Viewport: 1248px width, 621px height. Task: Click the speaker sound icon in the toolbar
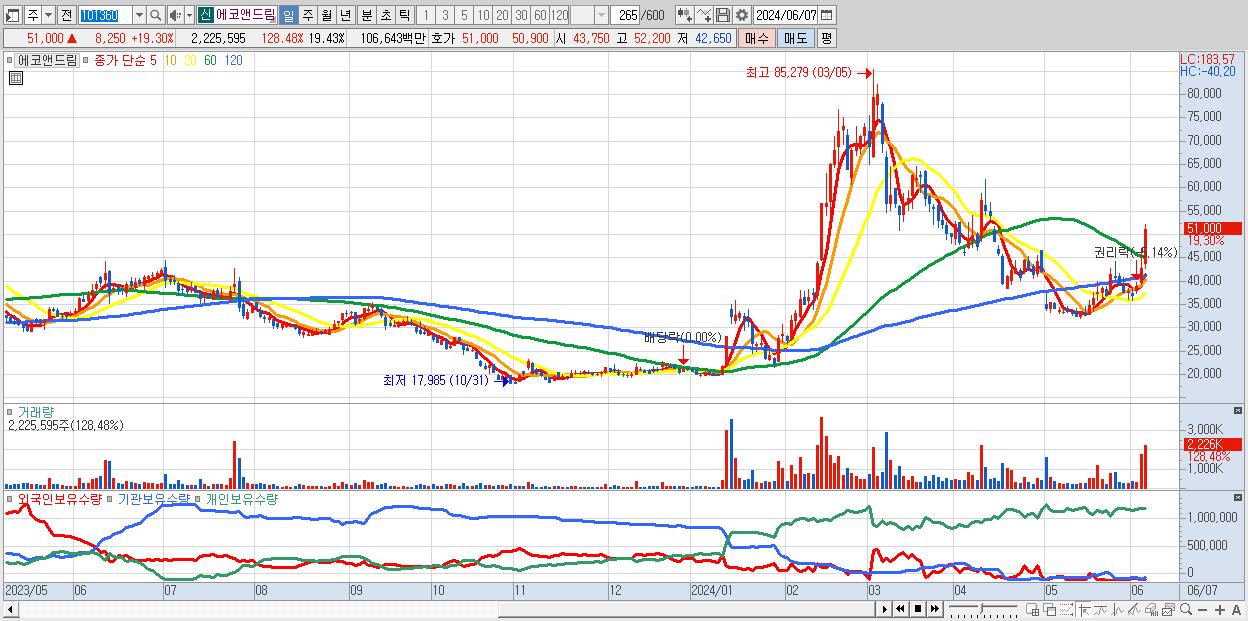point(175,15)
